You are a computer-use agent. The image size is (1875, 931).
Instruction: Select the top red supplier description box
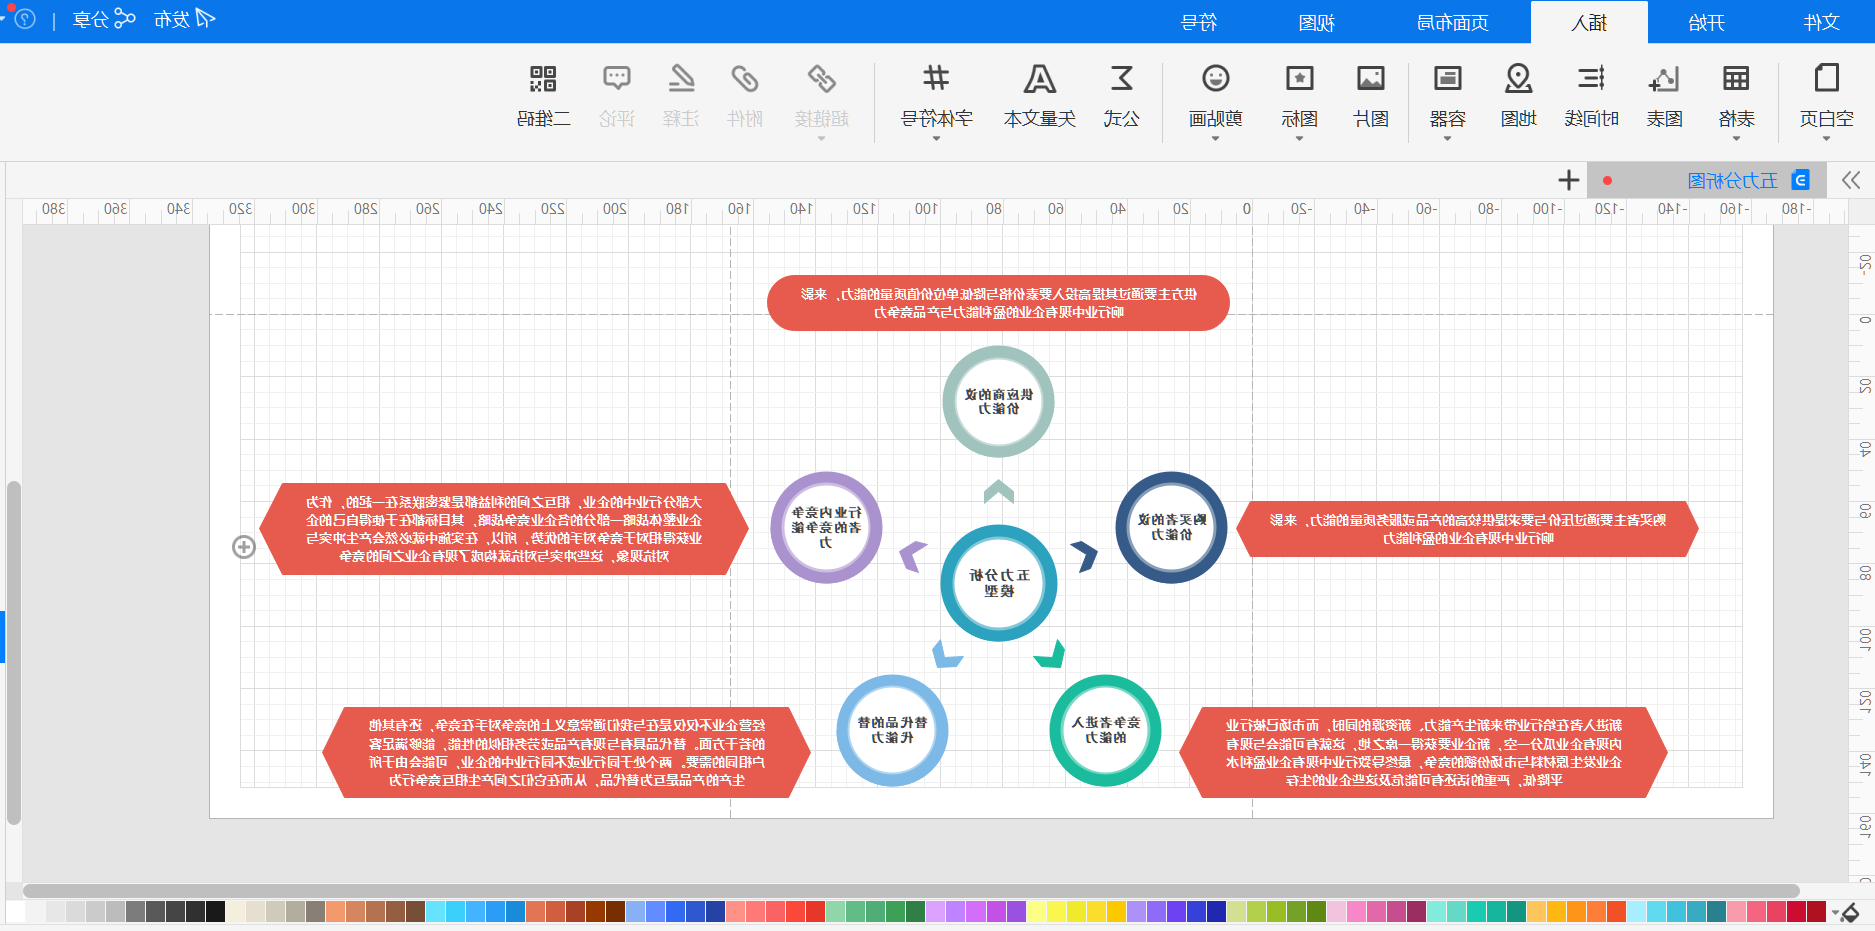pyautogui.click(x=998, y=303)
